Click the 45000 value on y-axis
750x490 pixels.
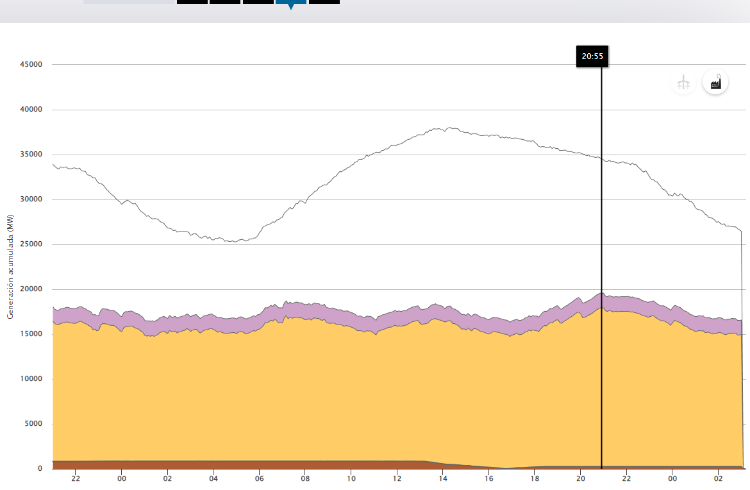click(x=31, y=65)
